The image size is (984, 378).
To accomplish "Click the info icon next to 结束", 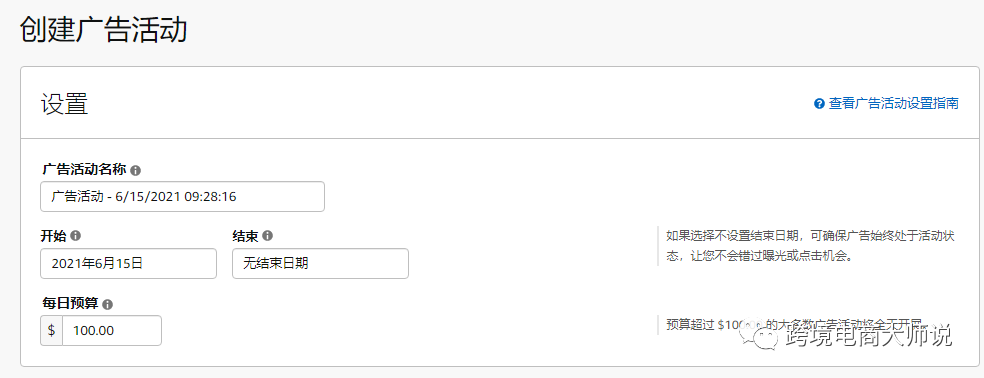I will (267, 236).
